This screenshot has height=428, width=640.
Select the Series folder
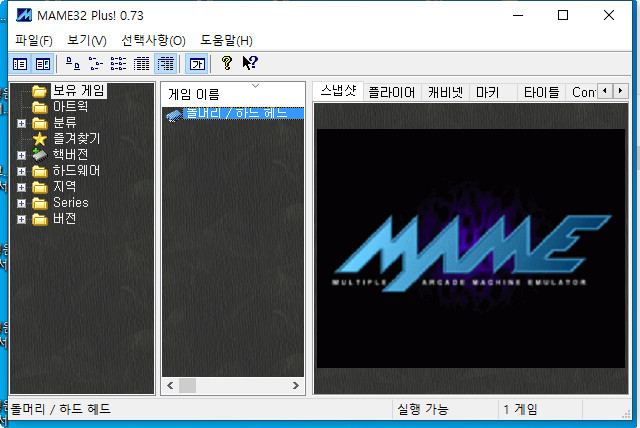click(x=71, y=203)
